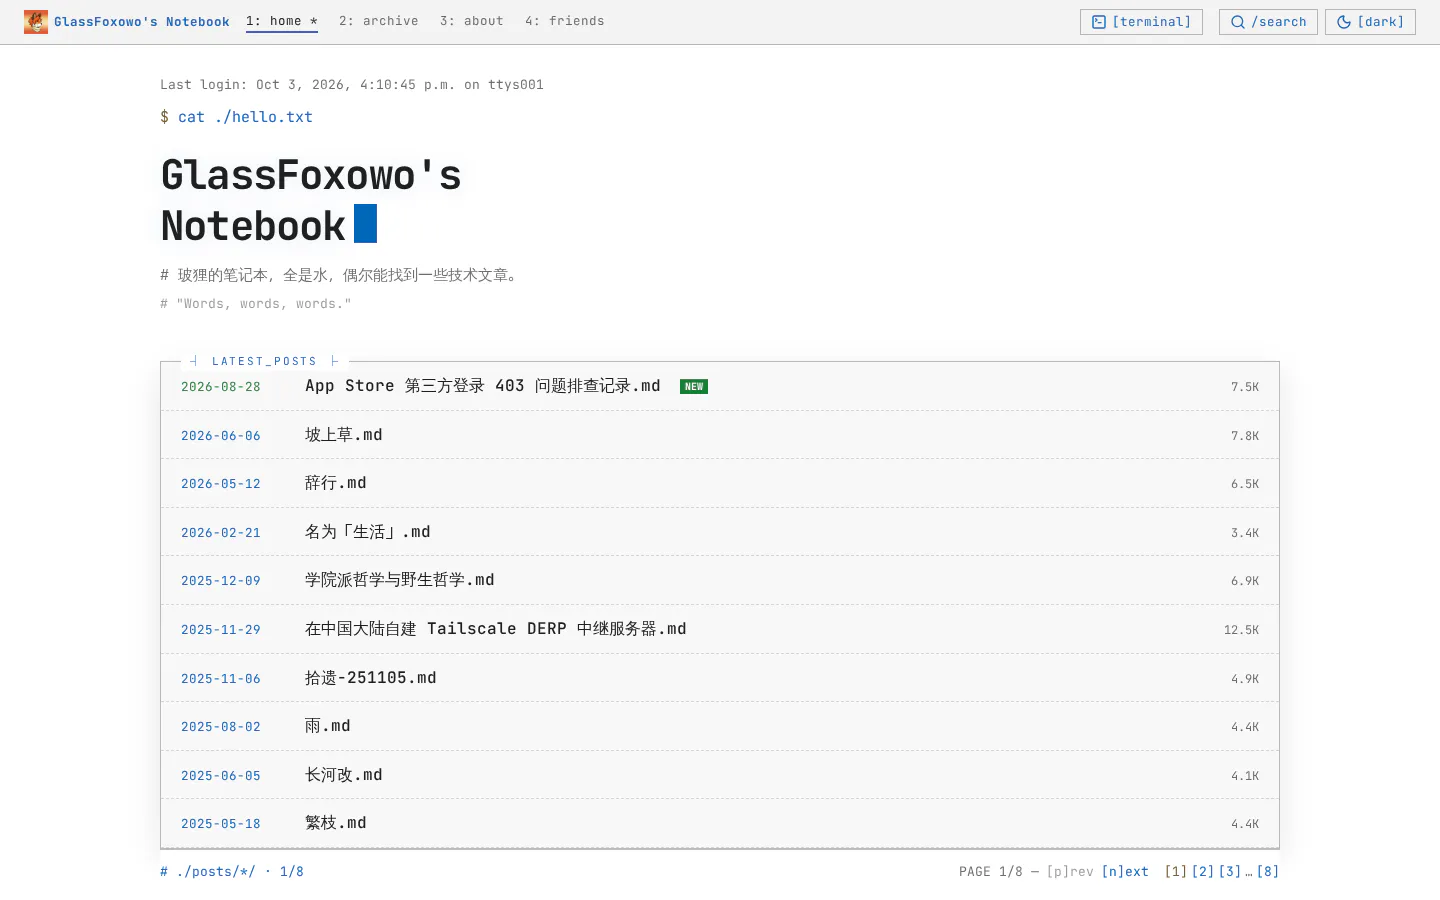The image size is (1440, 900).
Task: Click the blue cursor block after Notebook
Action: point(366,224)
